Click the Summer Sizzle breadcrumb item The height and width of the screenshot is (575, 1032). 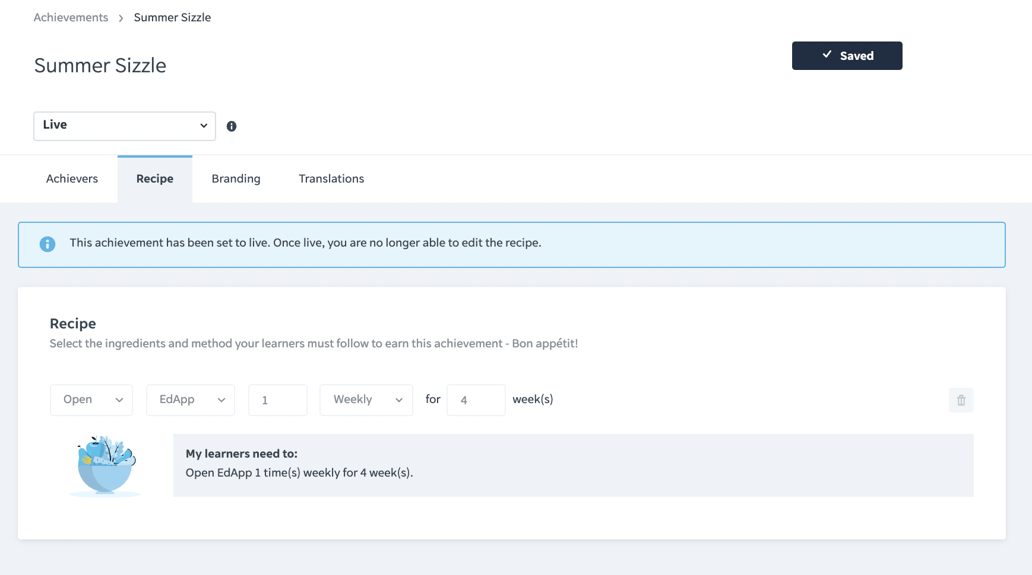point(172,18)
